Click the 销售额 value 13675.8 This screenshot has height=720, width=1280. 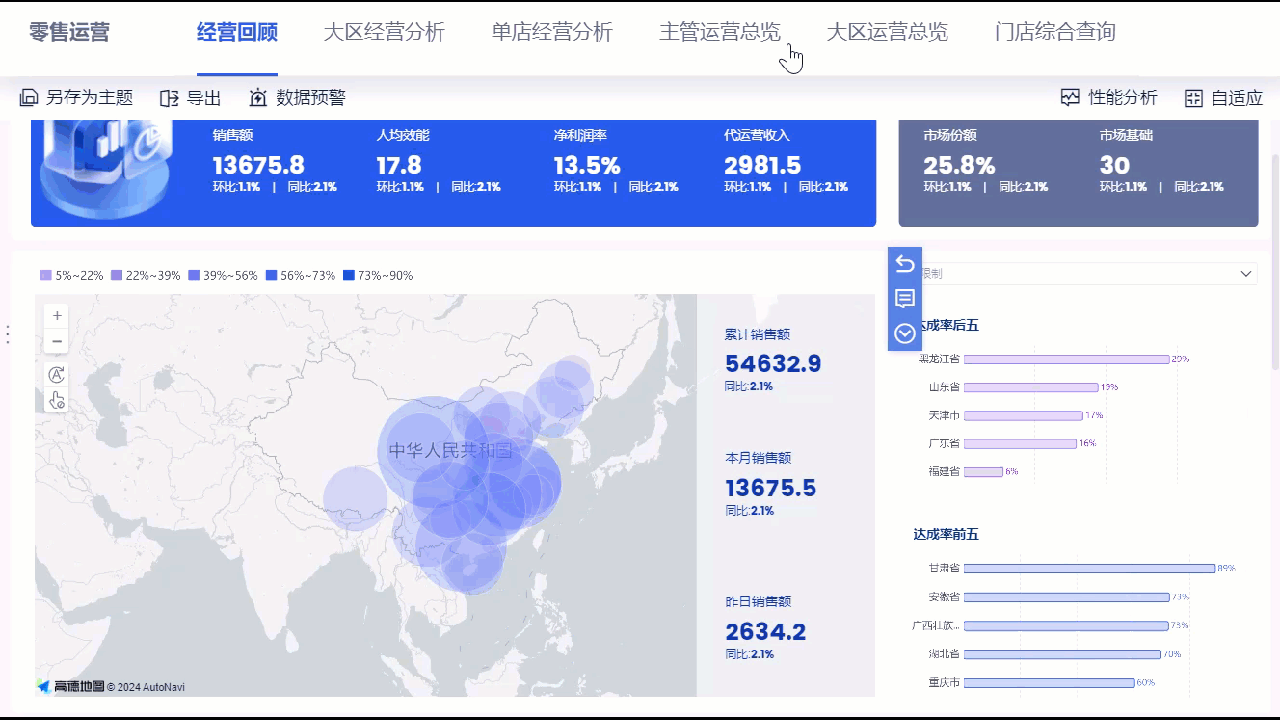tap(259, 165)
